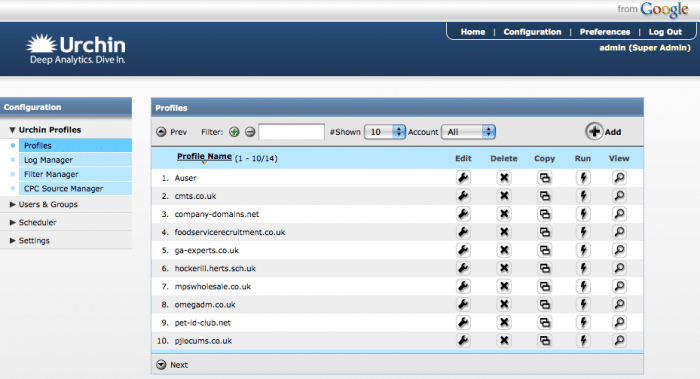Viewport: 700px width, 379px height.
Task: View the pjlocums.co.uk profile report
Action: 619,341
